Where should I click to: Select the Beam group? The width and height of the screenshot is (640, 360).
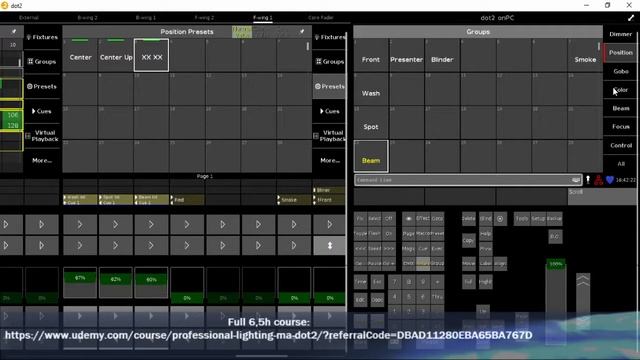point(371,156)
